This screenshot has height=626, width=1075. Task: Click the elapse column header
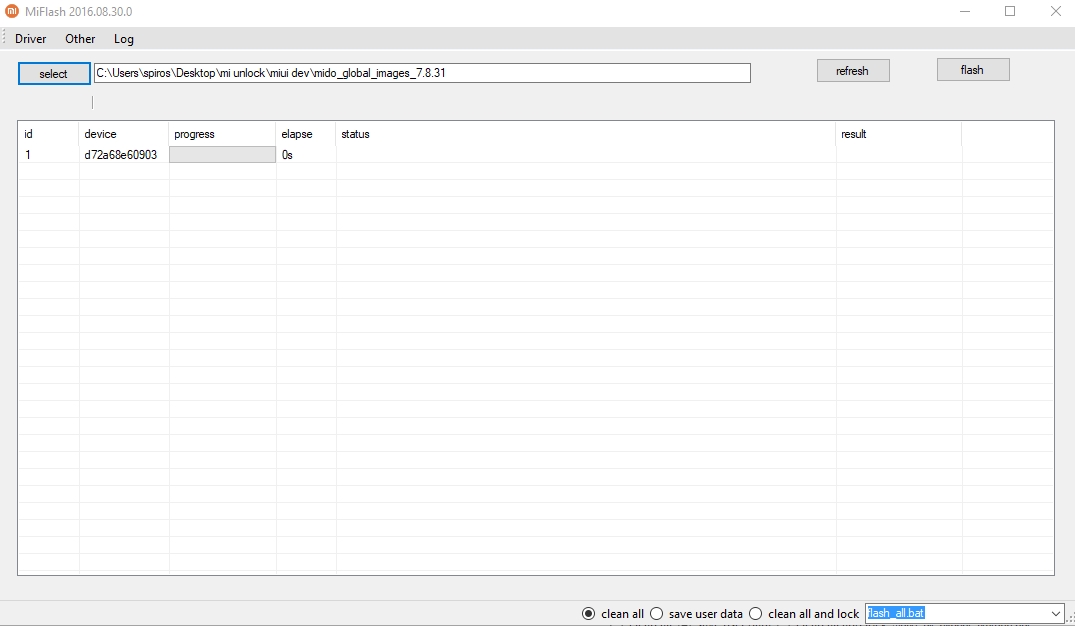pyautogui.click(x=306, y=134)
